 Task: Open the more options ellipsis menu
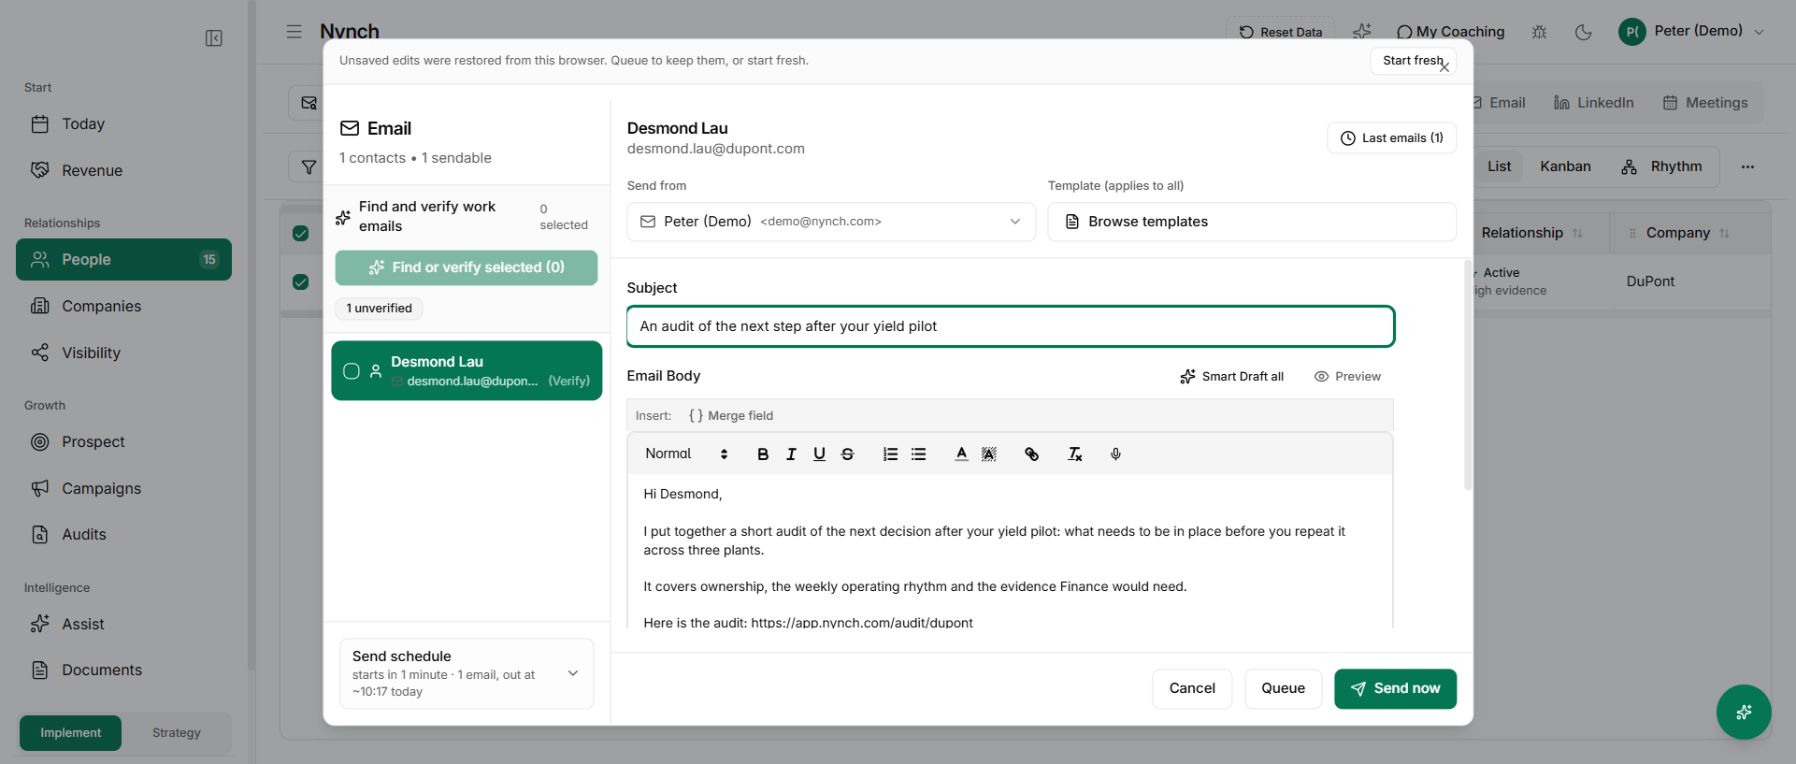pos(1747,167)
